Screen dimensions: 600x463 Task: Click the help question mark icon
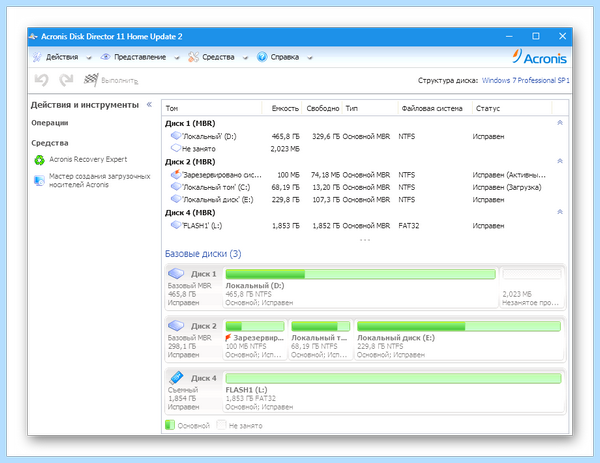point(262,57)
